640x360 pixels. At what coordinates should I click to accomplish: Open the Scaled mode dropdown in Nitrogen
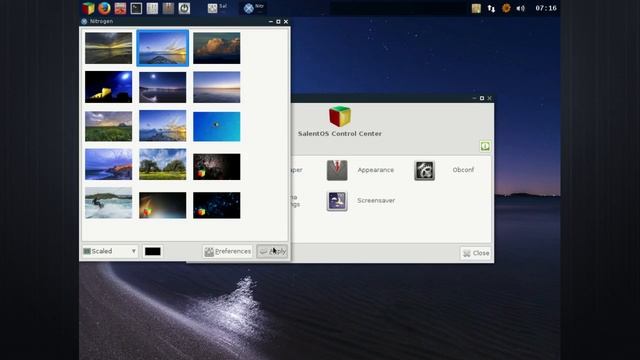click(110, 251)
